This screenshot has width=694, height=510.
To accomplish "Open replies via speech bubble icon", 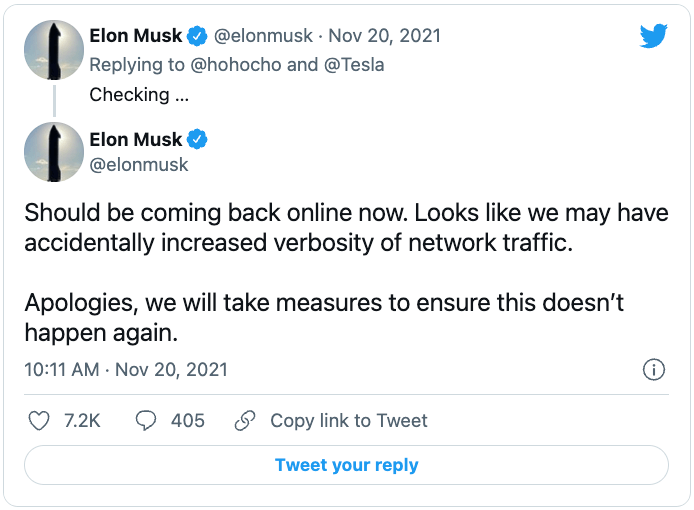I will (x=146, y=420).
